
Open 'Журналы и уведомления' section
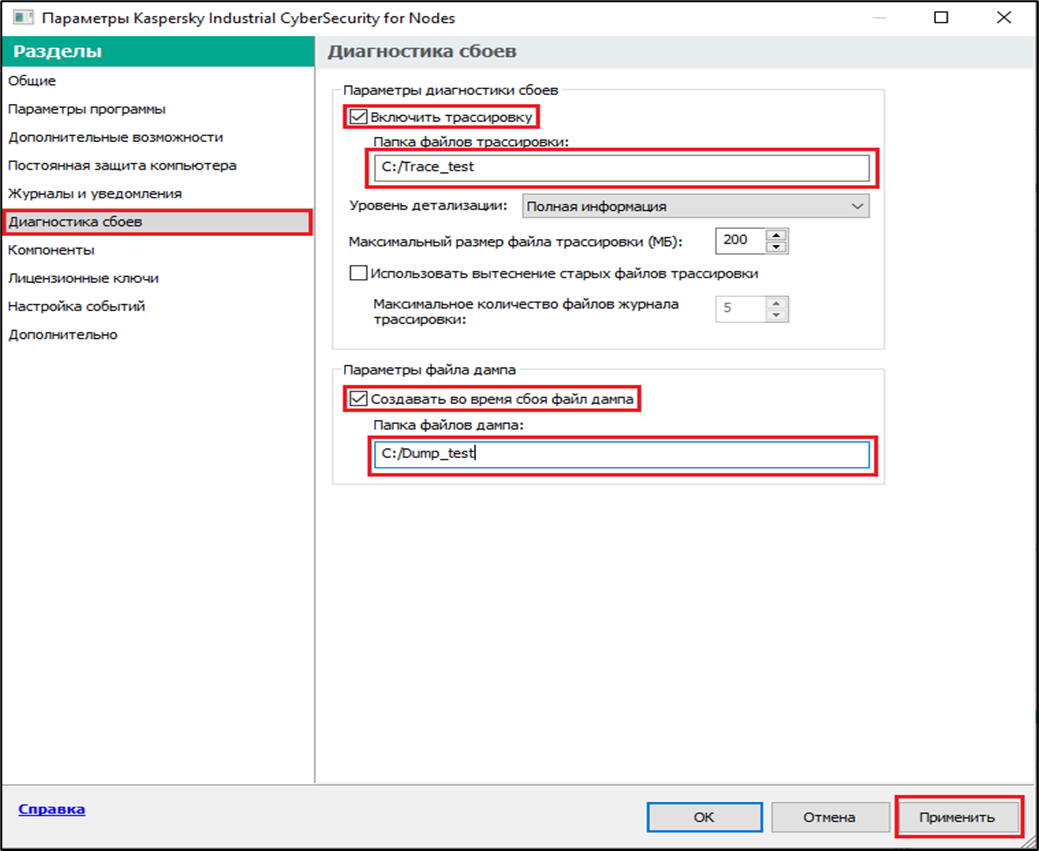pos(95,193)
